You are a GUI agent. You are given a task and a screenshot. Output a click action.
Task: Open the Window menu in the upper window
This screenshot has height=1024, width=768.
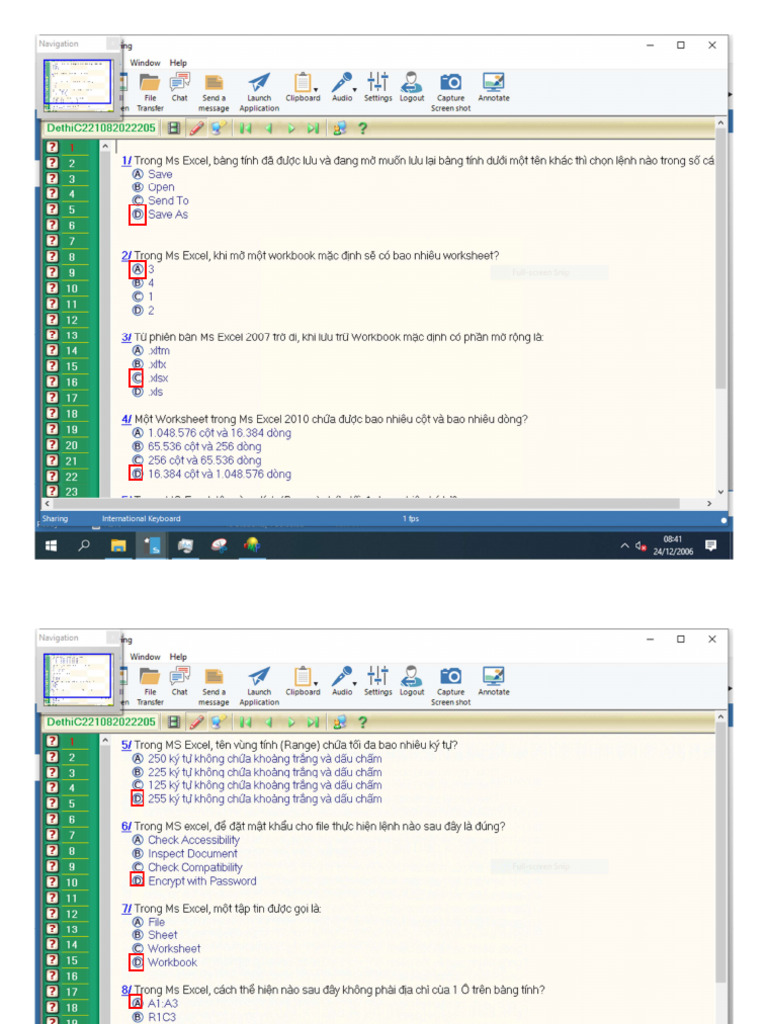click(x=145, y=63)
